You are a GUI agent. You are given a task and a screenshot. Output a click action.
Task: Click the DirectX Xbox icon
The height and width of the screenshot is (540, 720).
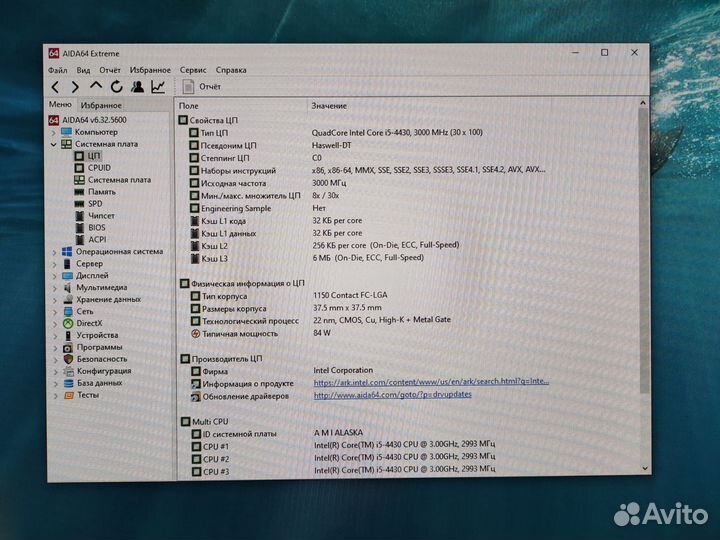pyautogui.click(x=68, y=323)
